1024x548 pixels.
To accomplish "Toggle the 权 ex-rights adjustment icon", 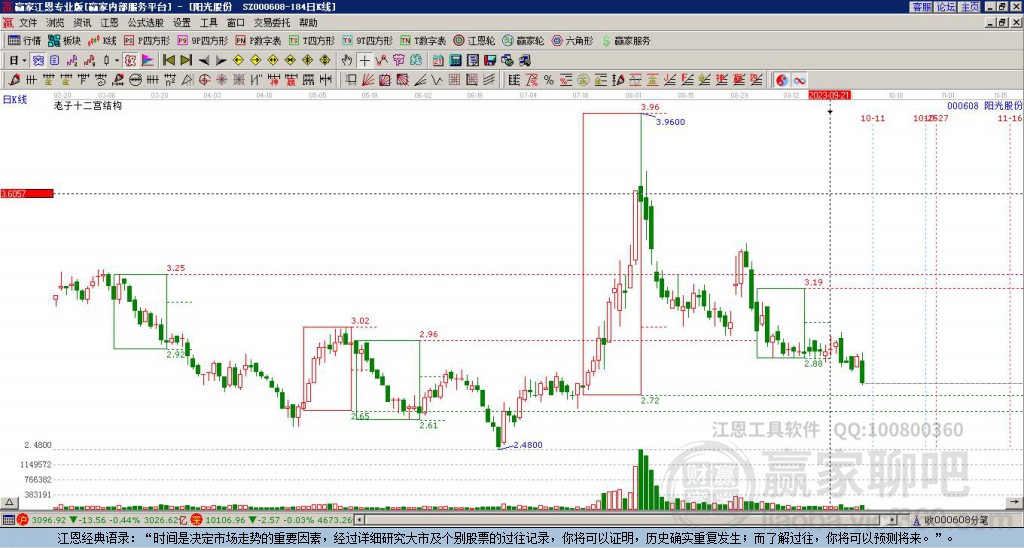I will (x=130, y=60).
